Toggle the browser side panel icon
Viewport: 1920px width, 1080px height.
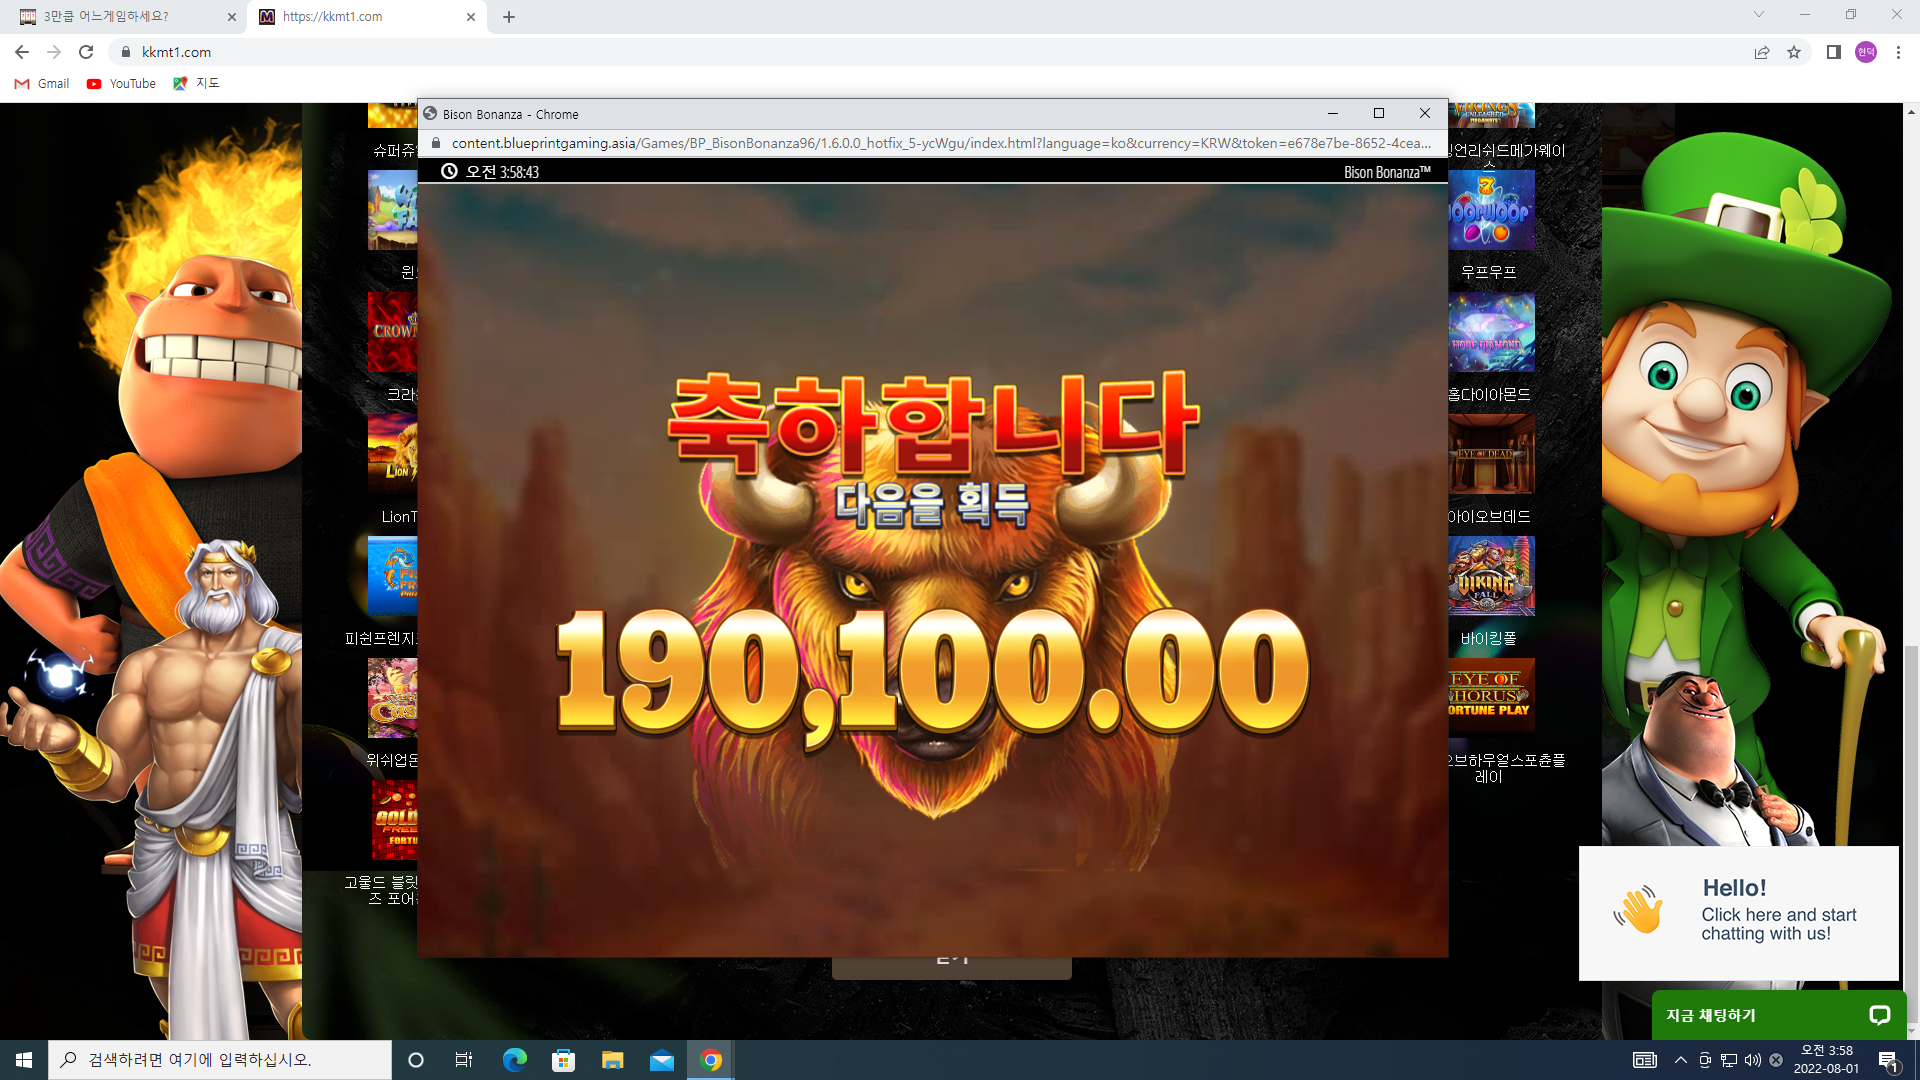1833,52
